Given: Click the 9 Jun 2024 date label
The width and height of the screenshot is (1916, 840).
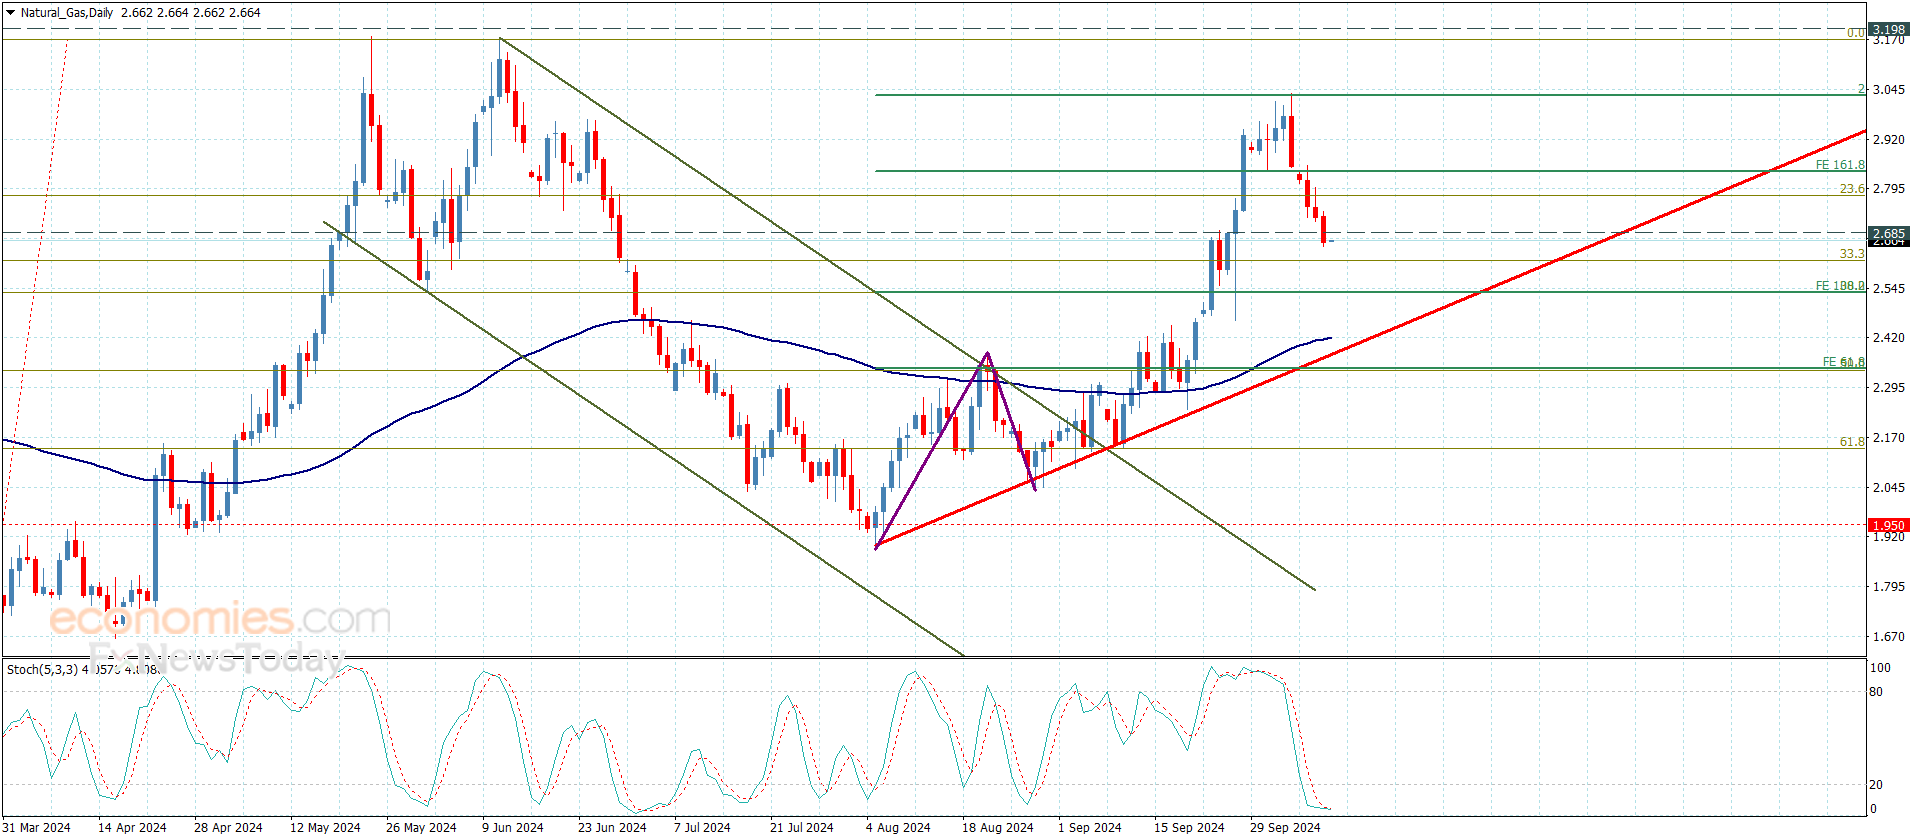Looking at the screenshot, I should (x=513, y=828).
